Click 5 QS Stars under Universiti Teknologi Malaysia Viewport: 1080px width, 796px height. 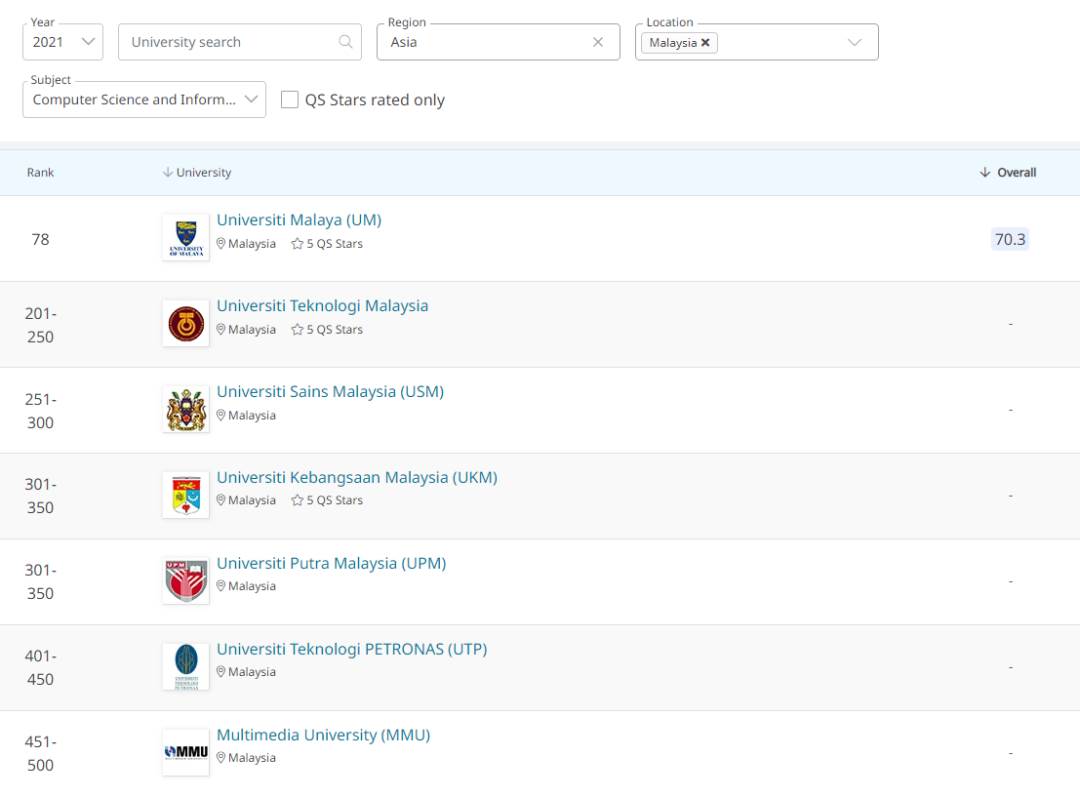coord(334,330)
